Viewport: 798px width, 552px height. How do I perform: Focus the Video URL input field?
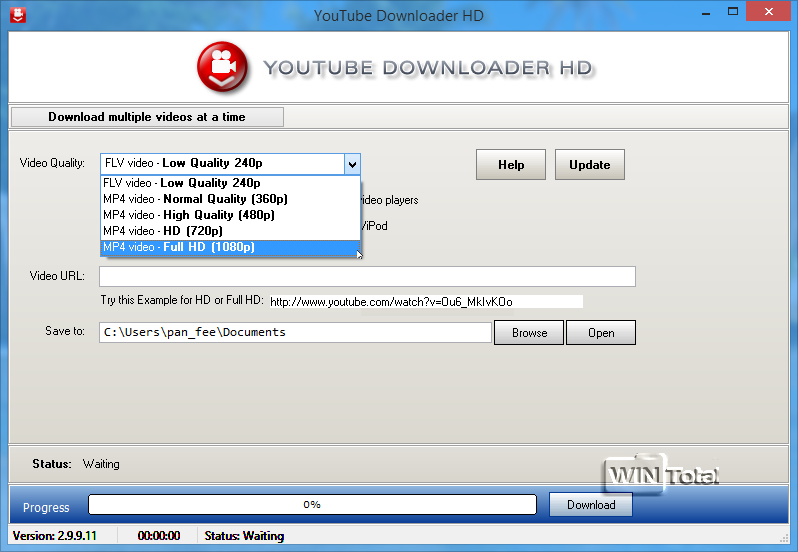pos(367,276)
